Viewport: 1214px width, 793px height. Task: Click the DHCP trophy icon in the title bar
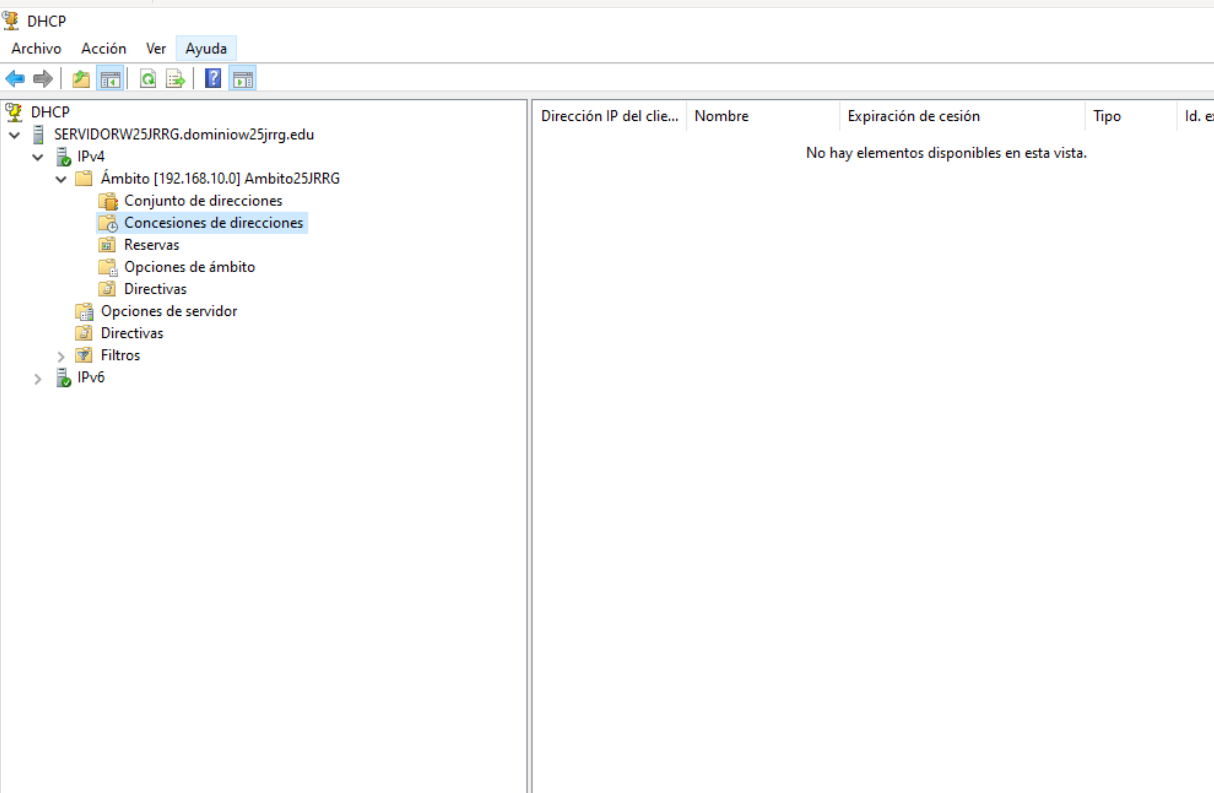pyautogui.click(x=11, y=21)
